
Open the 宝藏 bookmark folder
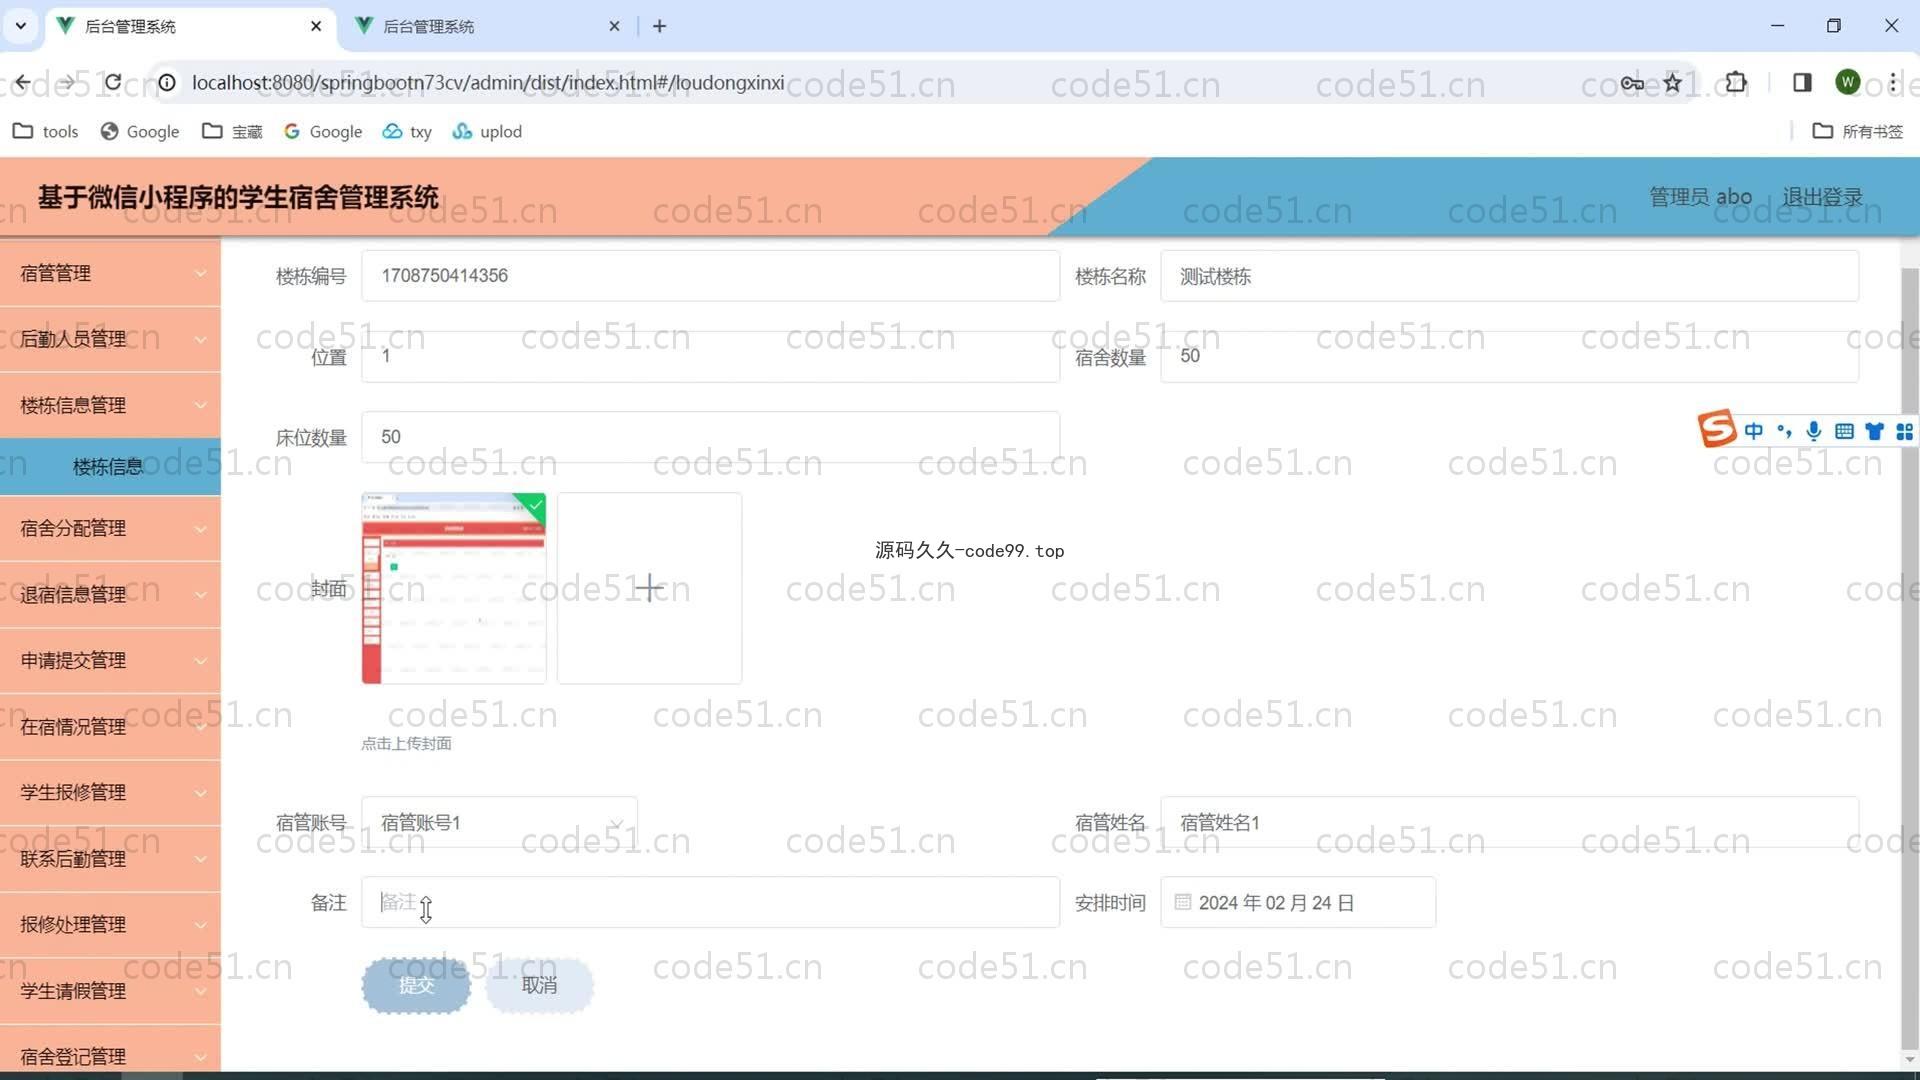pos(232,131)
